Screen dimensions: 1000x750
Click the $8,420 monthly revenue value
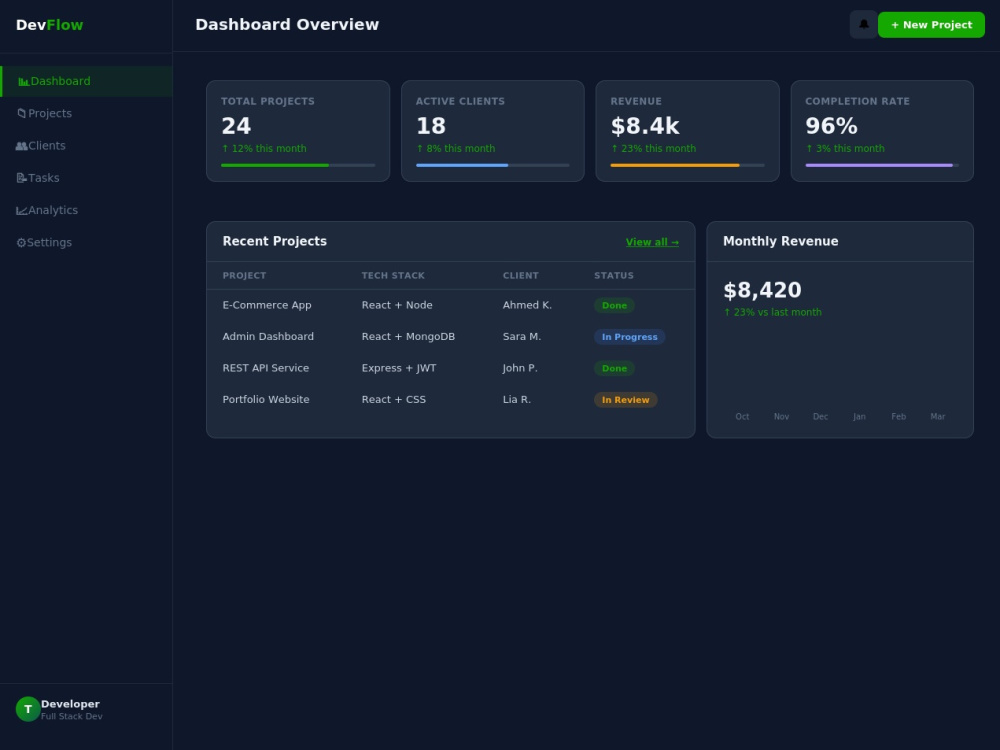click(x=762, y=290)
